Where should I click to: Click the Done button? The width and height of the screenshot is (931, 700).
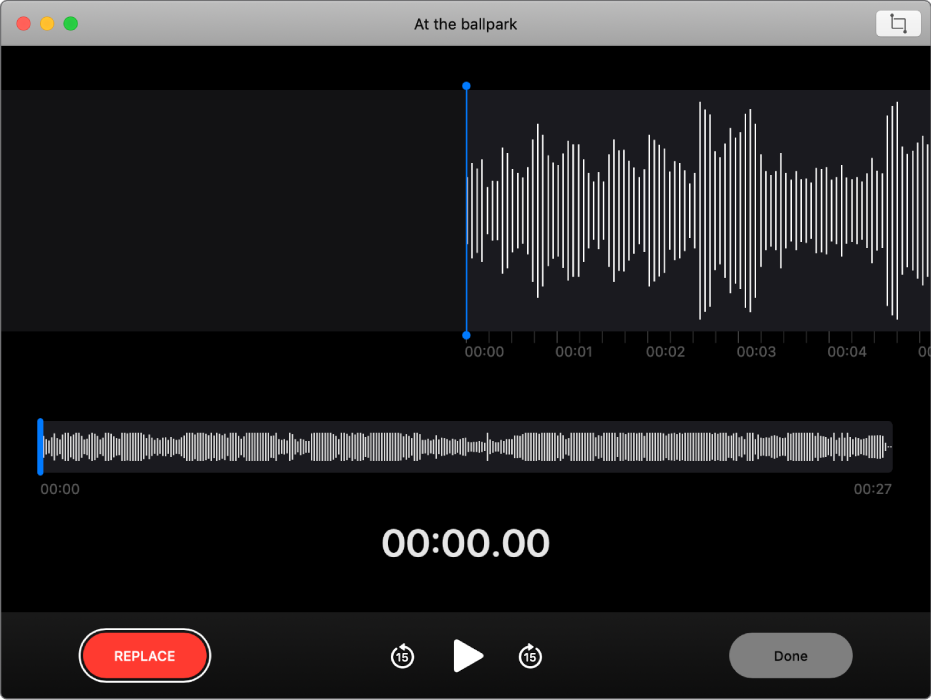click(x=790, y=656)
